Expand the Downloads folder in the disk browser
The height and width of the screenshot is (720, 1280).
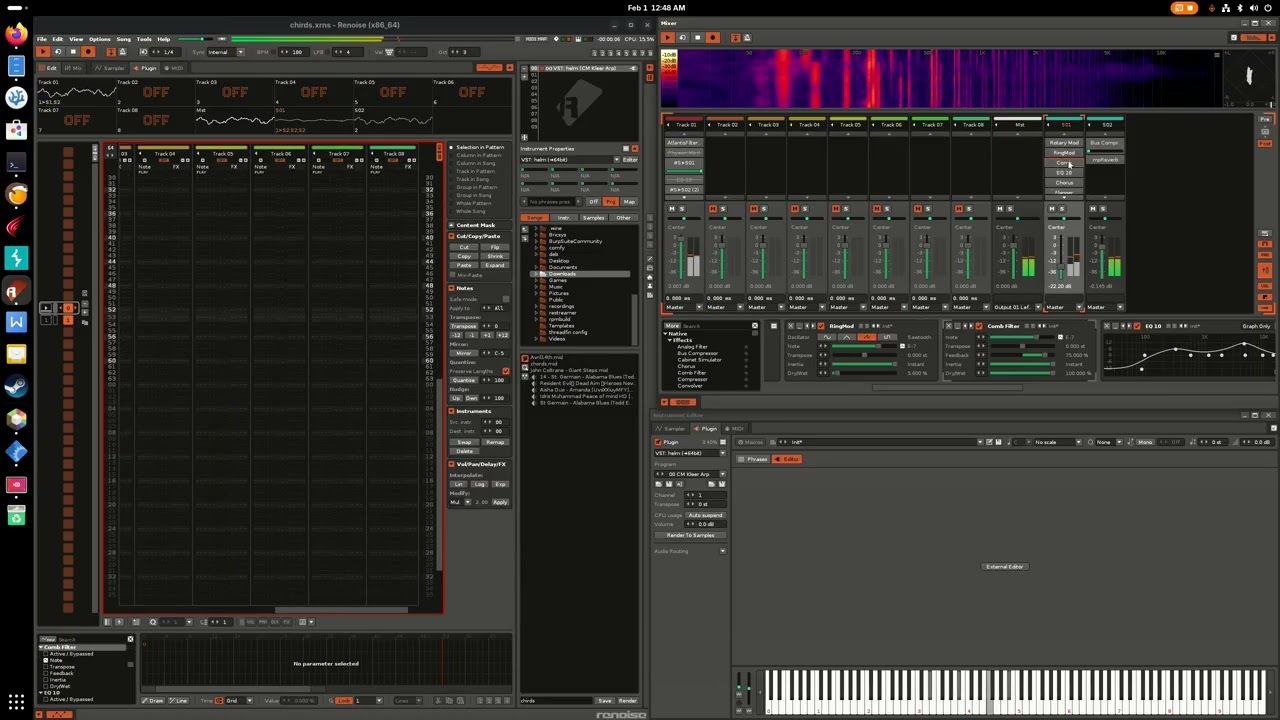point(535,274)
